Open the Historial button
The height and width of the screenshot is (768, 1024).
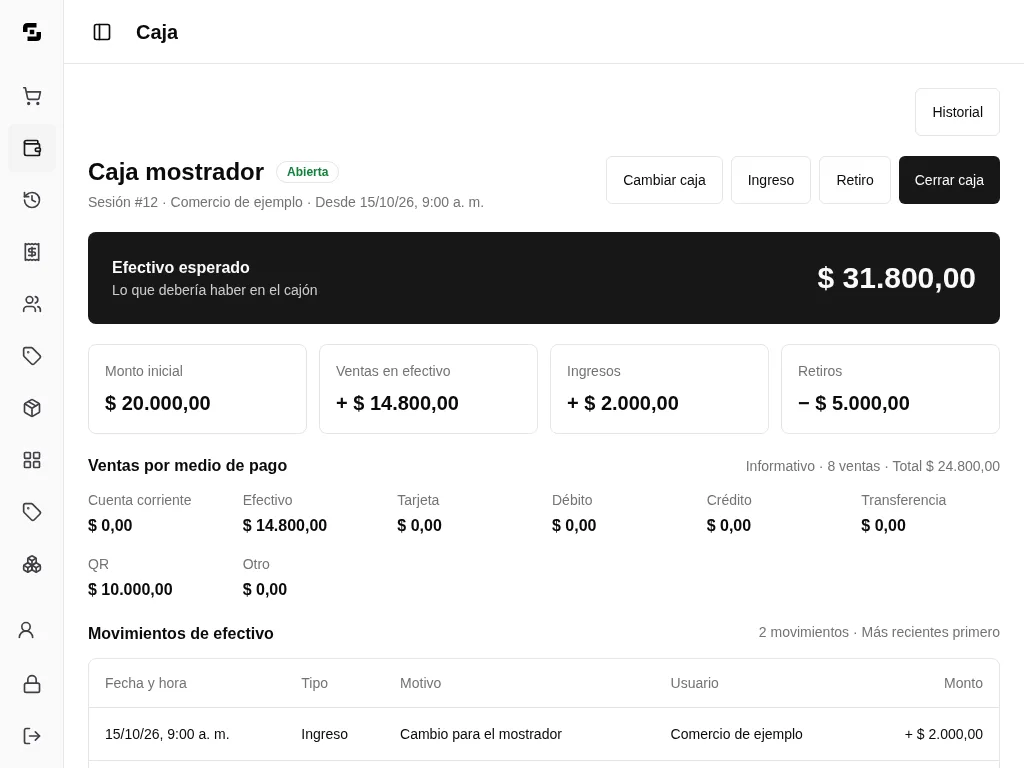point(957,112)
